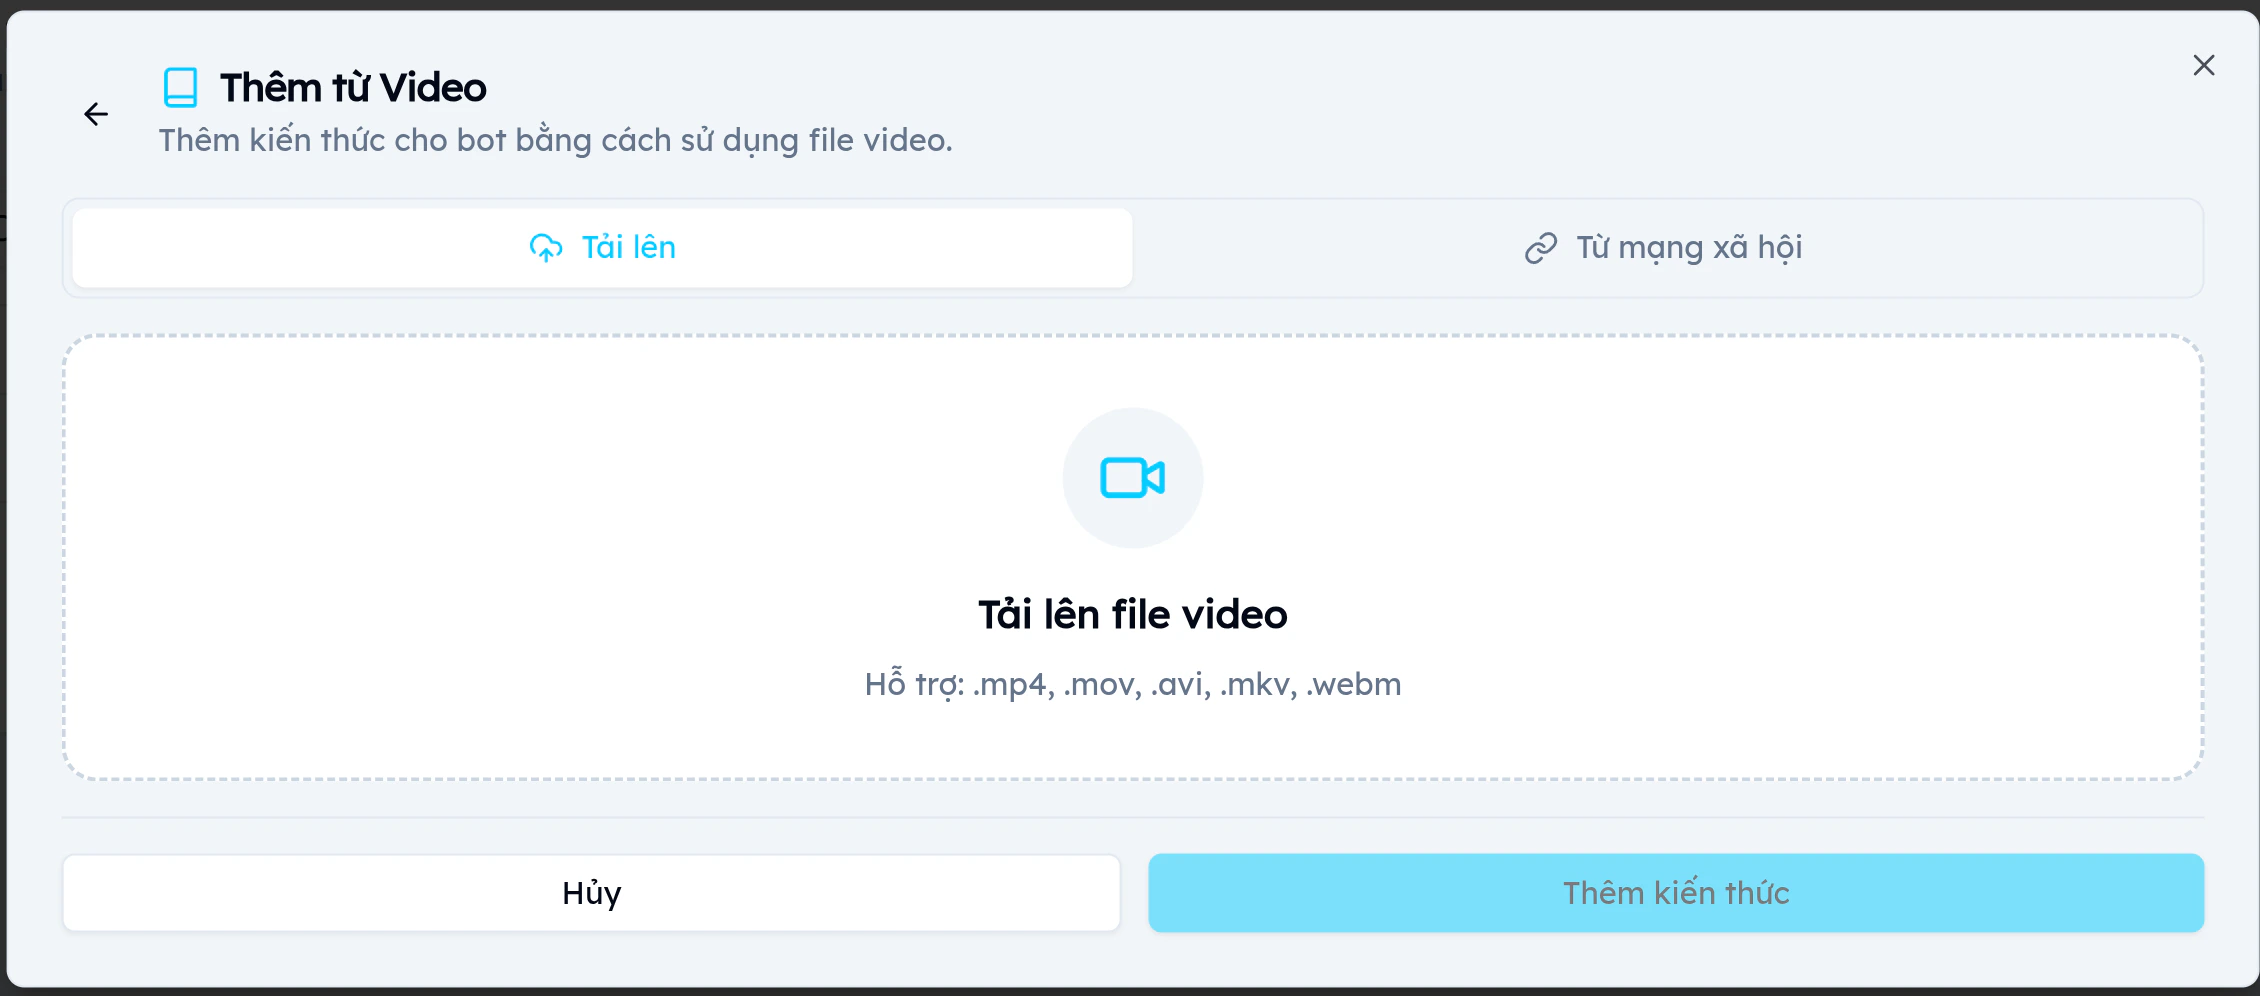Click the supported formats text line

coord(1132,684)
